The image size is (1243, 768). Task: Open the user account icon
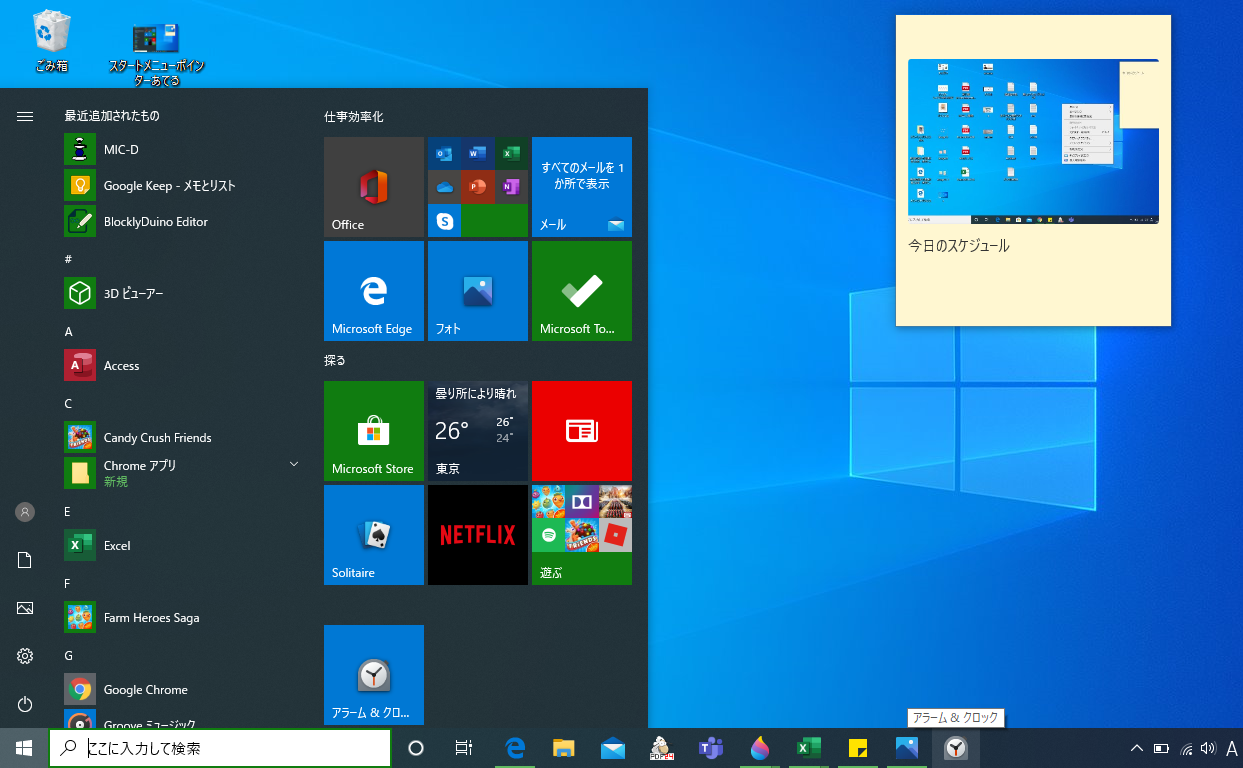pos(25,512)
